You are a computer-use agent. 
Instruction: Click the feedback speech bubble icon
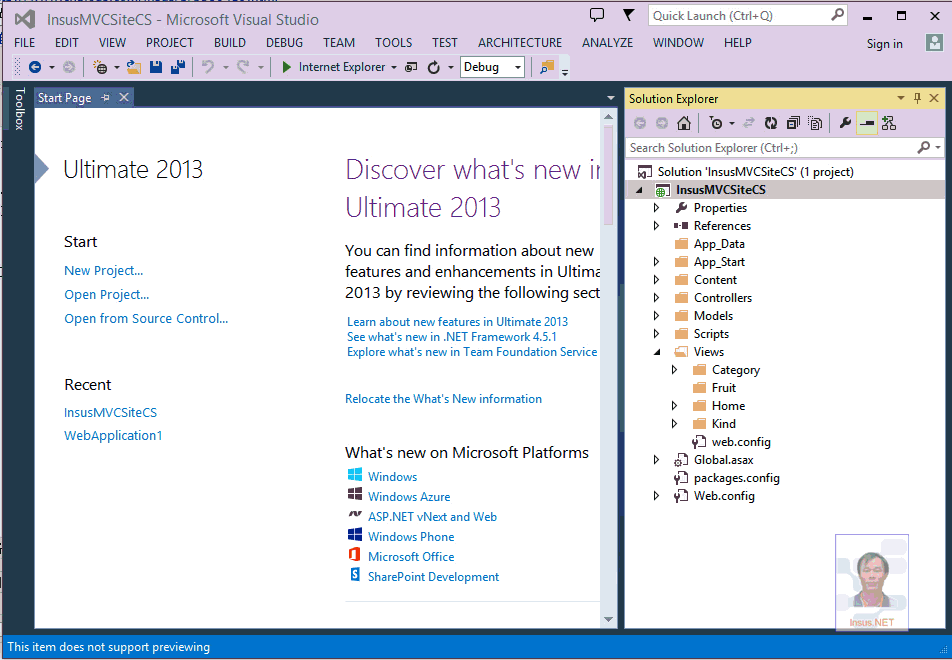(597, 15)
